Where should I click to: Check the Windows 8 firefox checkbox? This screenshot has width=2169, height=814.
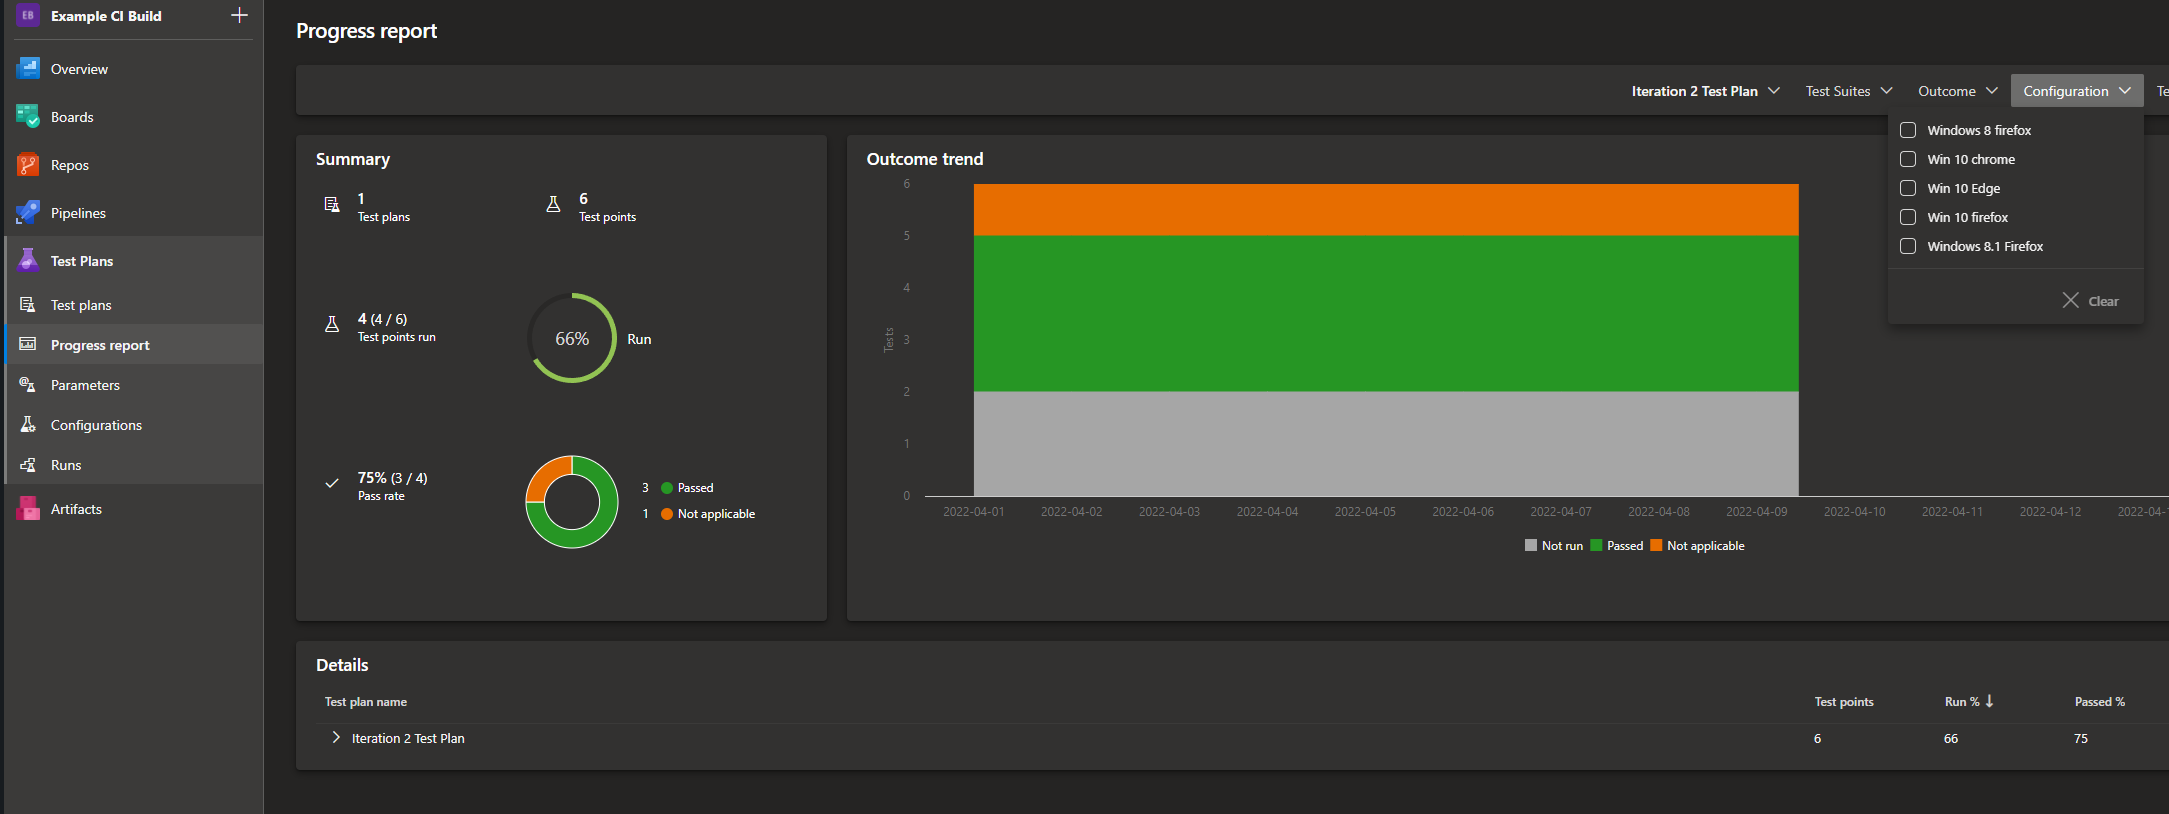1908,130
